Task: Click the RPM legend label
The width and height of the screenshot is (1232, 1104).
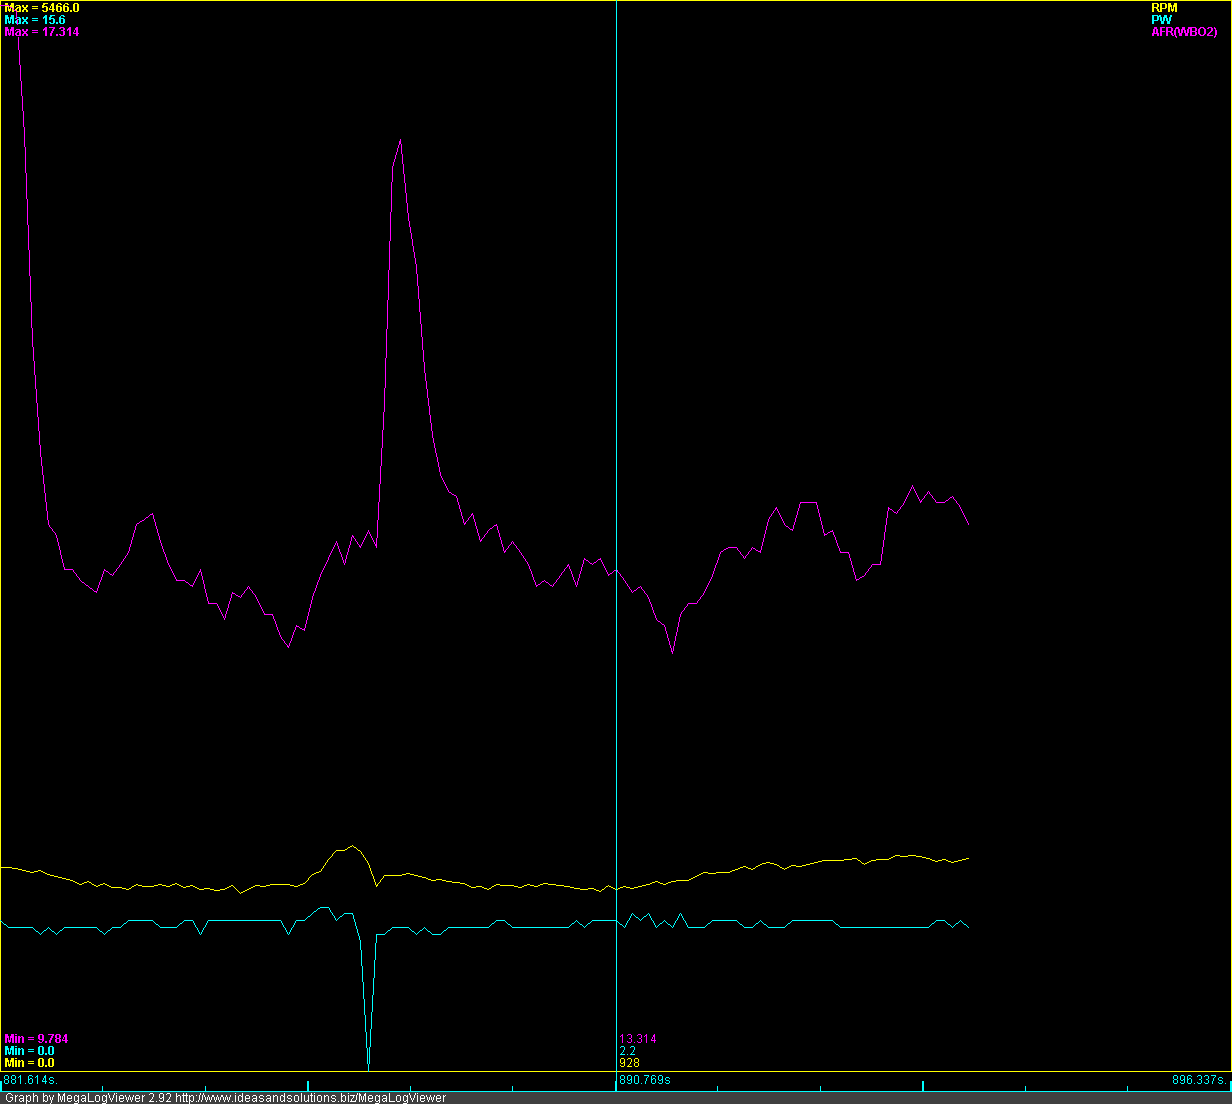Action: click(1164, 8)
